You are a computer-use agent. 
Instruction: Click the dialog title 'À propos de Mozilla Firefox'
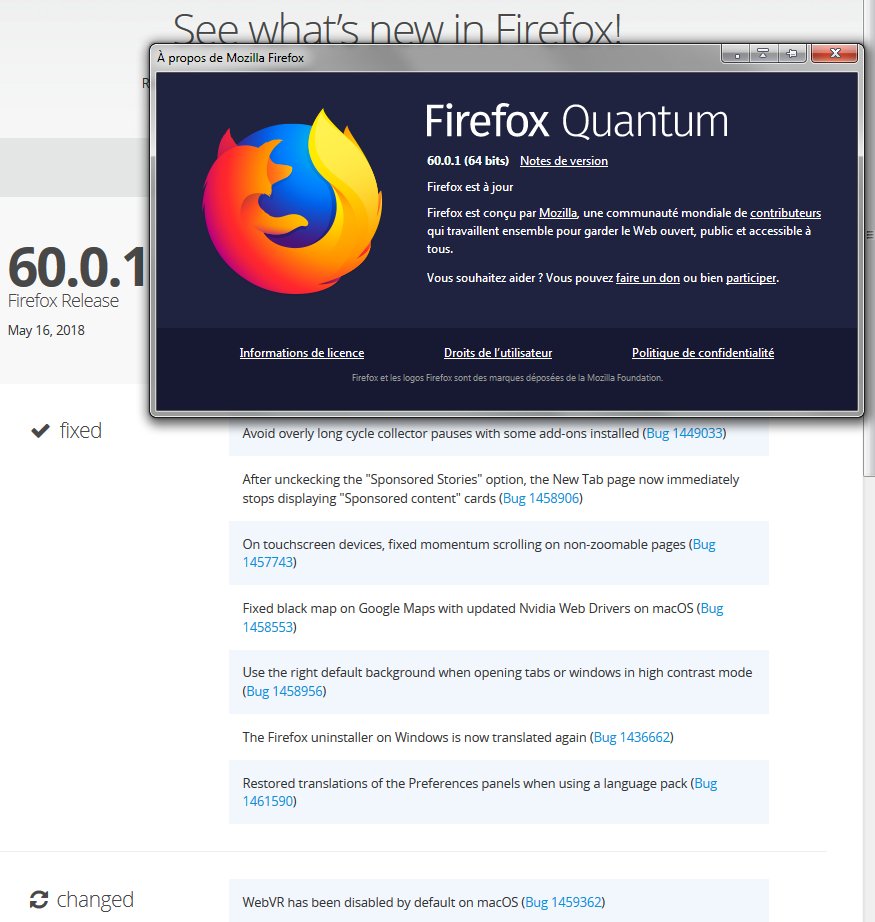click(231, 58)
